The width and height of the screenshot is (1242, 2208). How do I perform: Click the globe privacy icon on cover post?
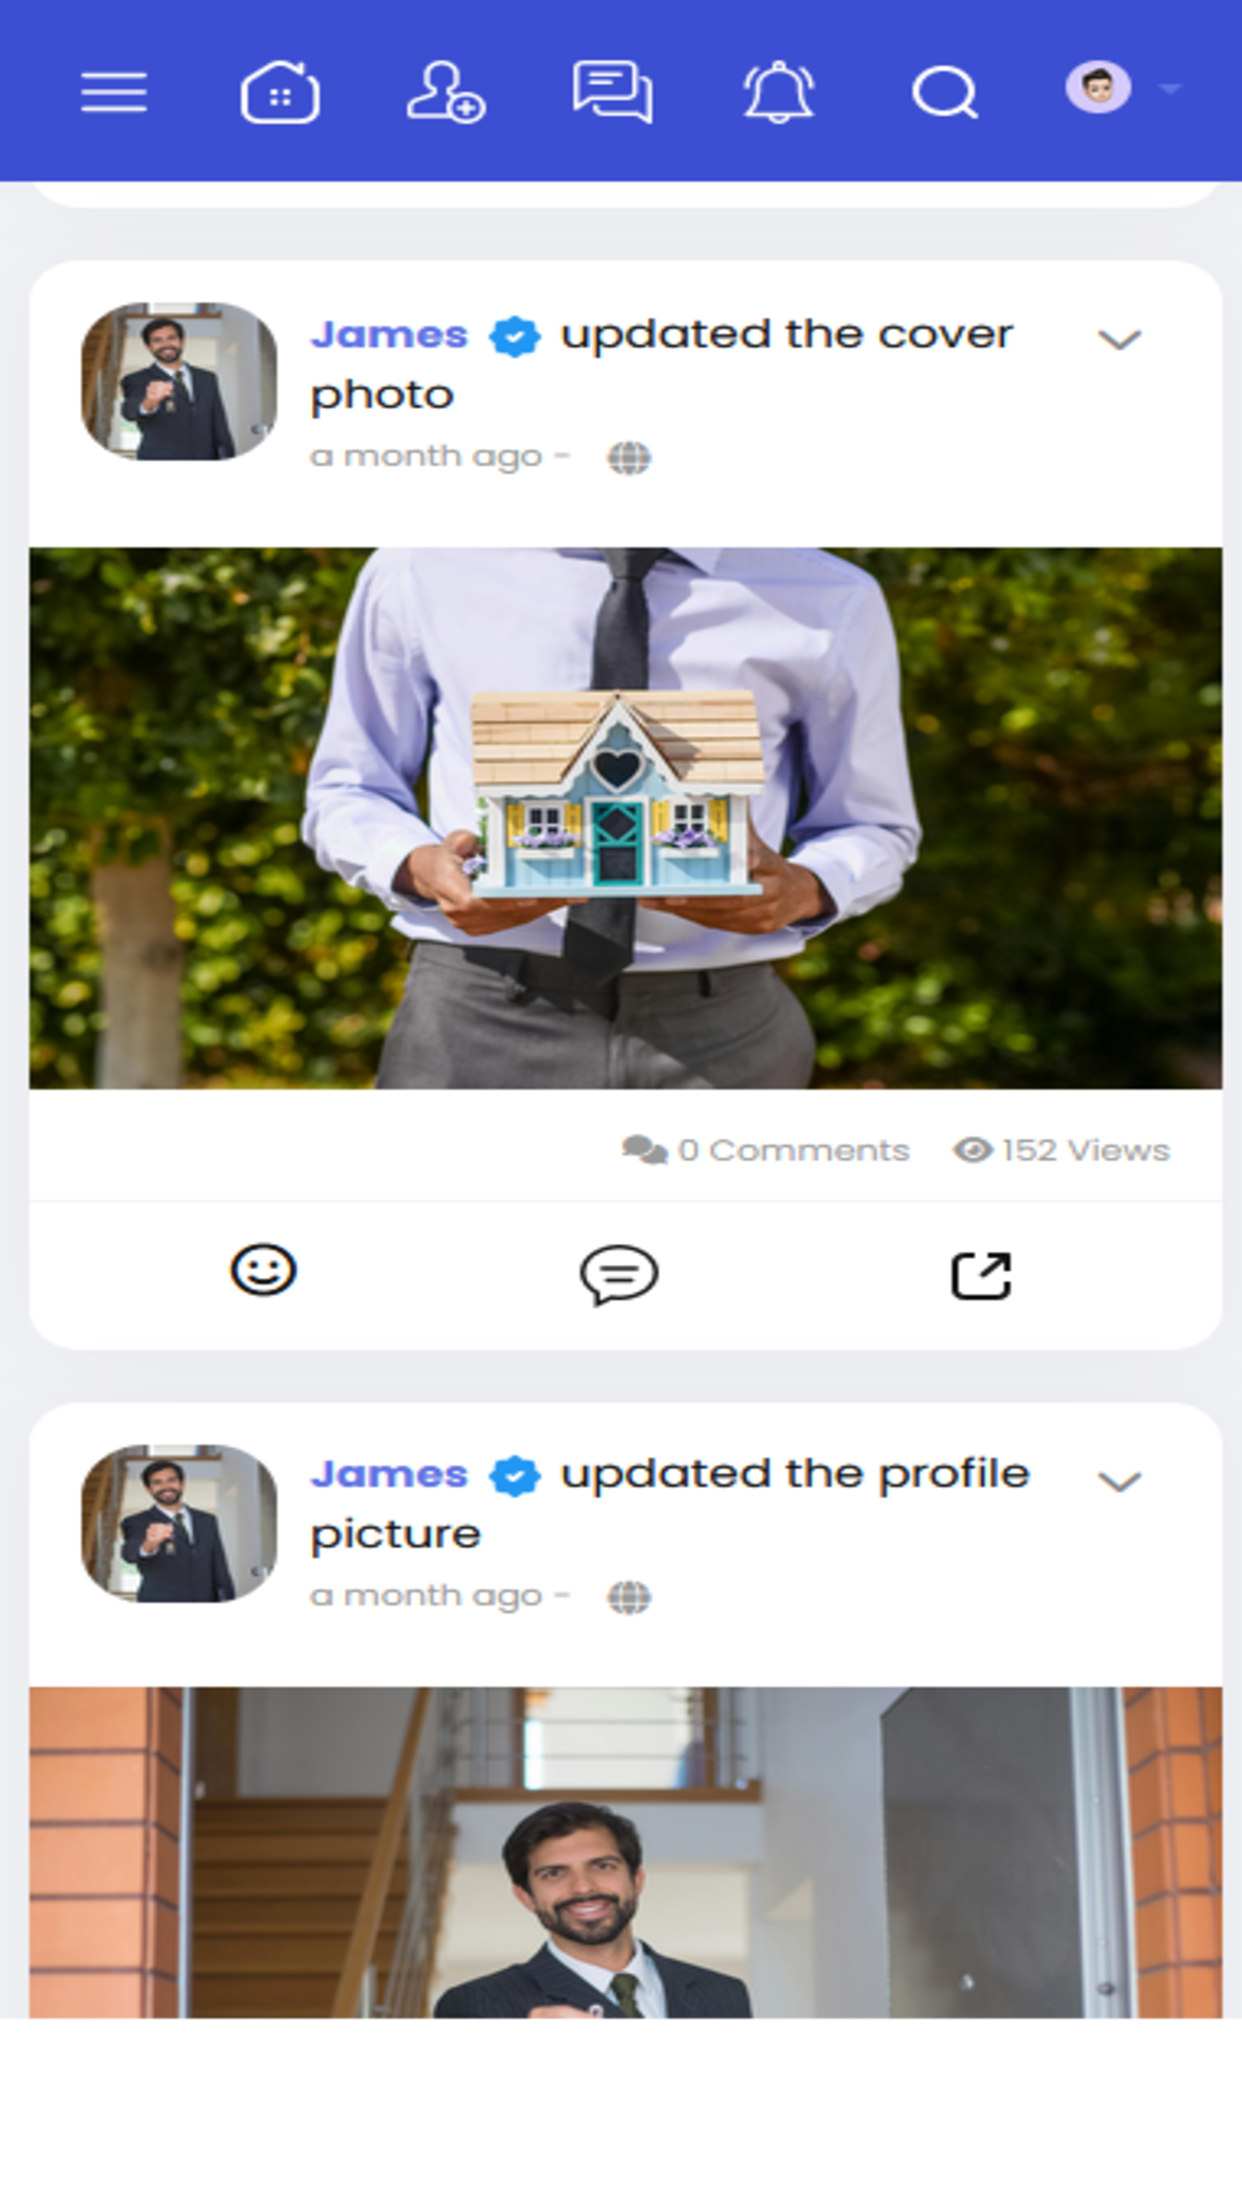click(629, 458)
